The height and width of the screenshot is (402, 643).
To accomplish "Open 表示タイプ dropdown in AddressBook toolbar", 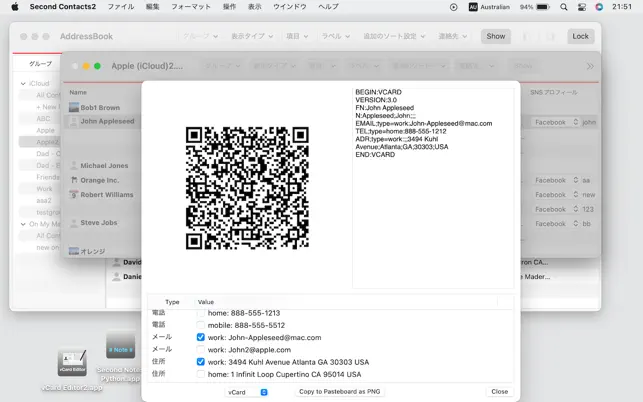I will [x=252, y=36].
